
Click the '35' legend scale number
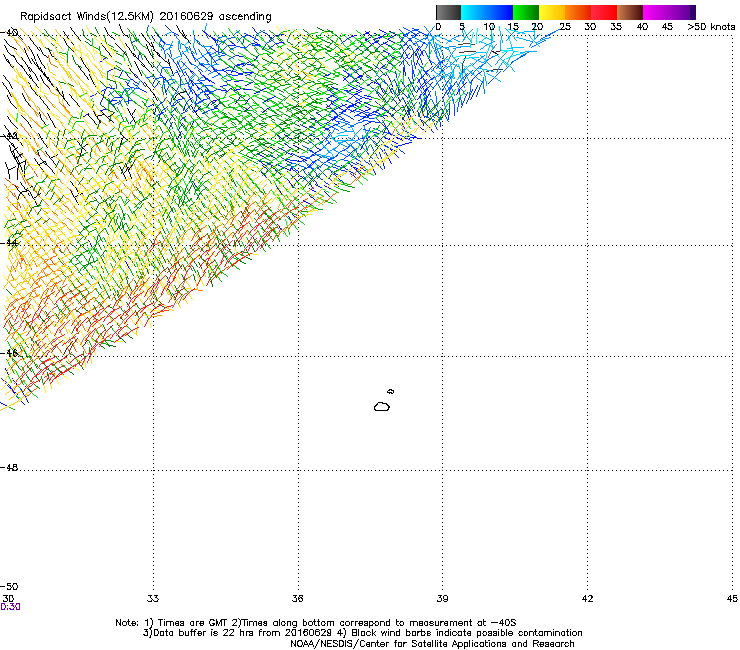tap(616, 27)
